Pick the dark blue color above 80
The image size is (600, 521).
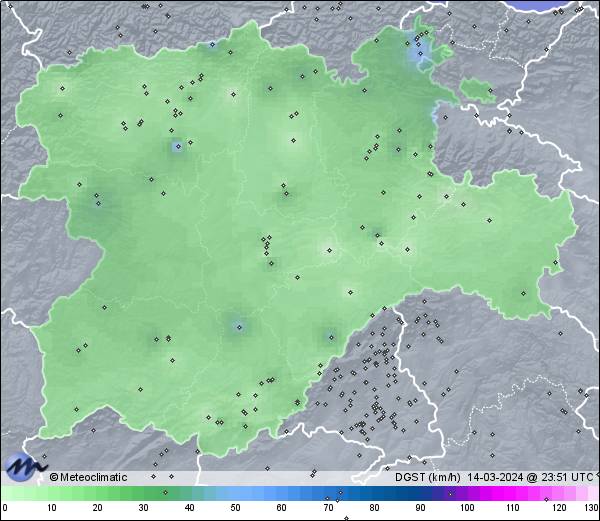pyautogui.click(x=374, y=493)
